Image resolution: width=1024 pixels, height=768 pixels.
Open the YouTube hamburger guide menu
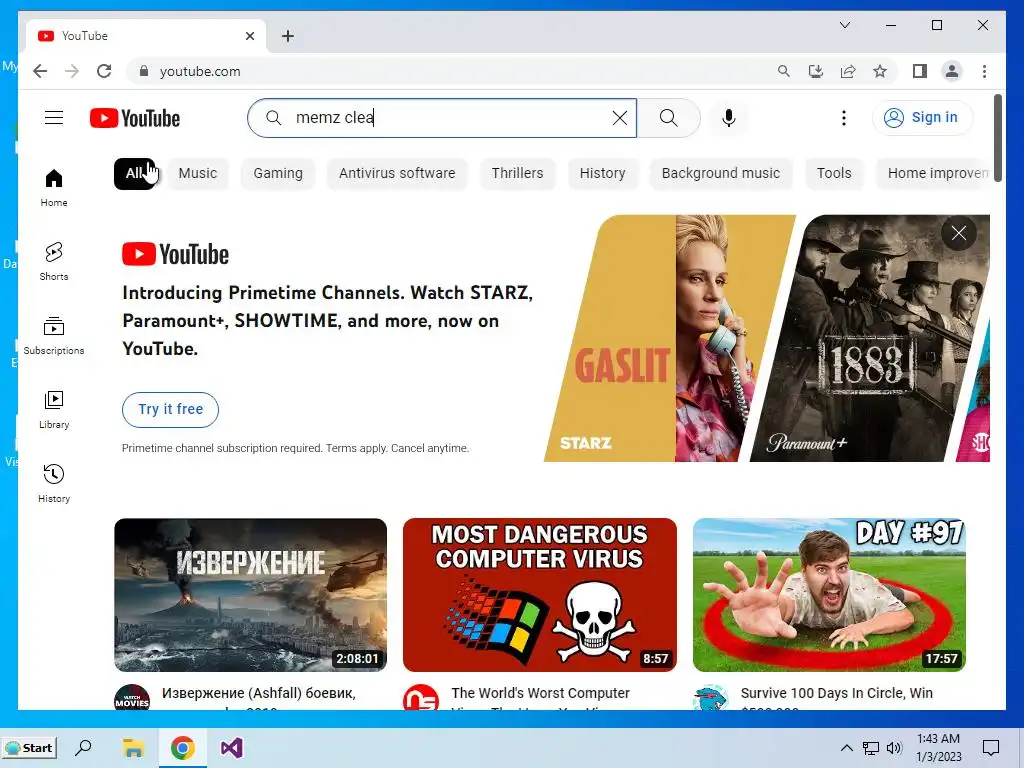[x=54, y=118]
